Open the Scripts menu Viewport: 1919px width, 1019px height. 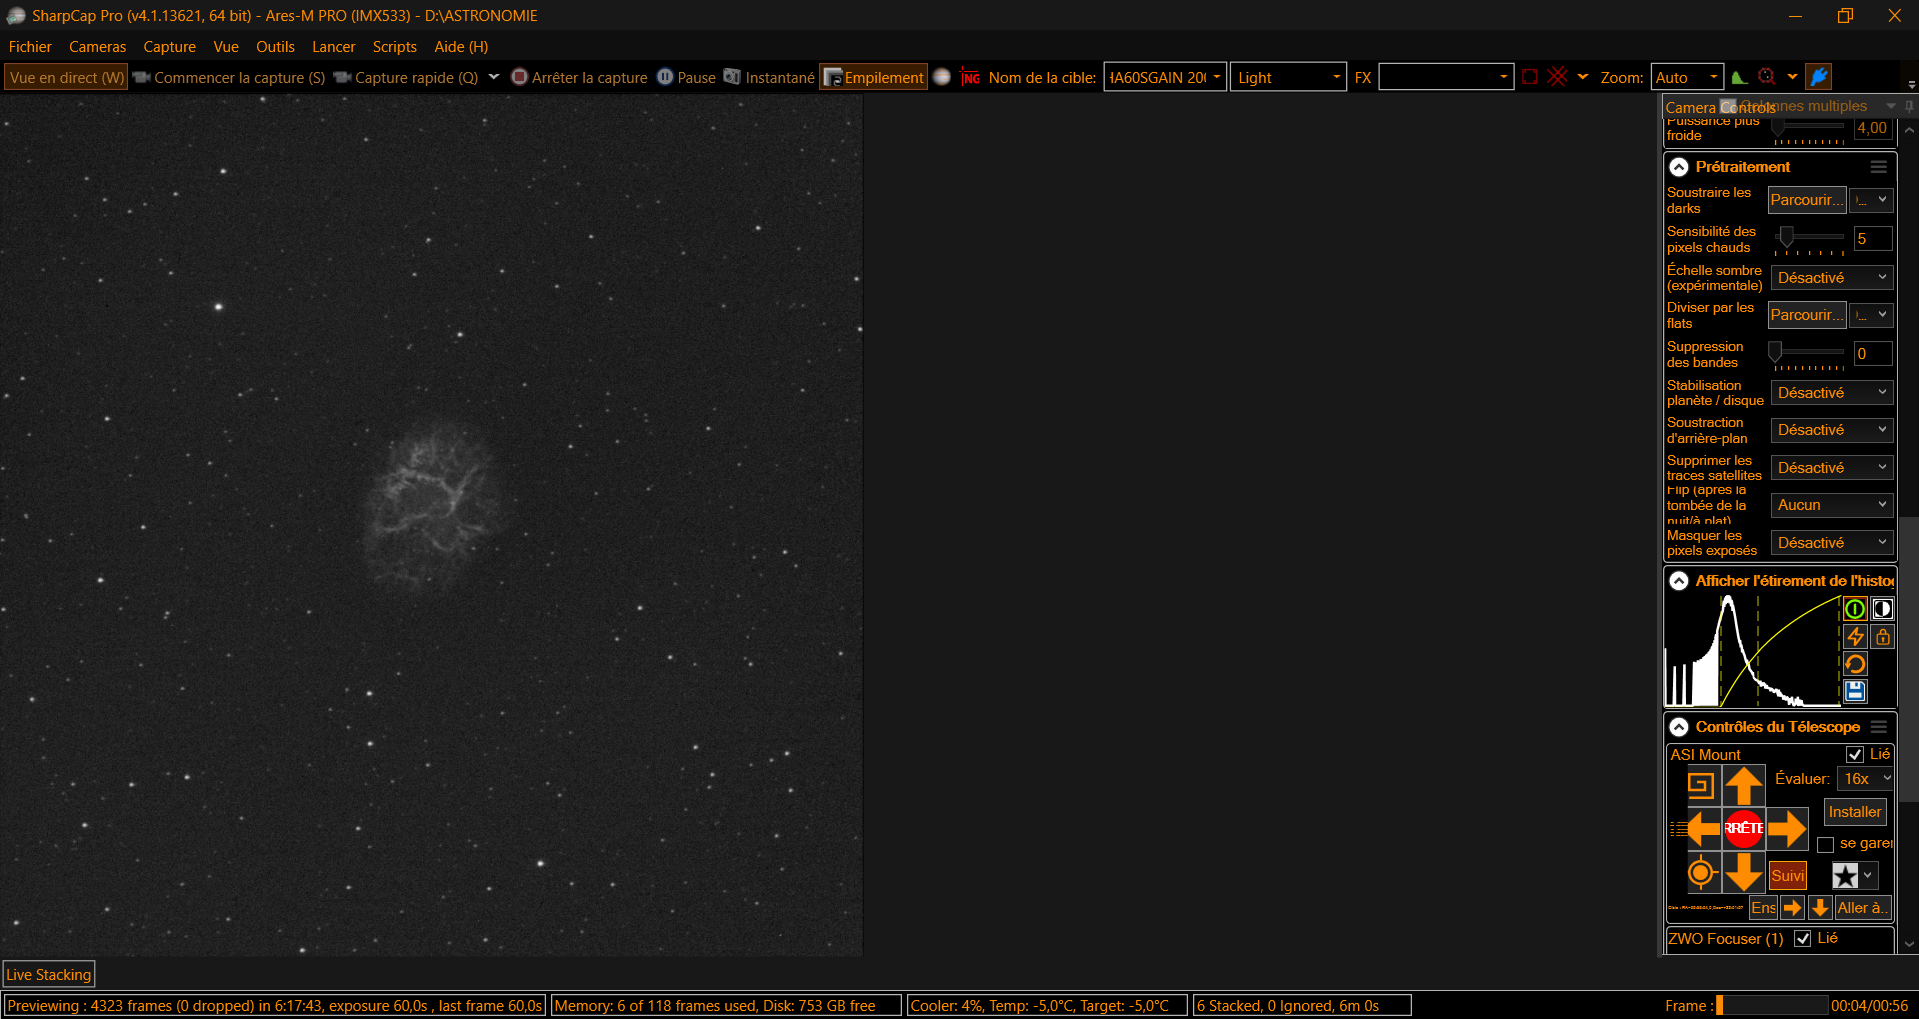[x=394, y=47]
